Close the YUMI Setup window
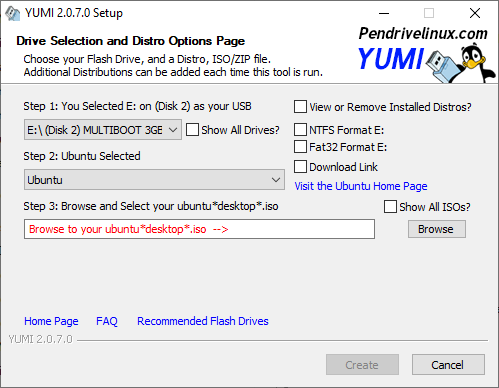Image resolution: width=499 pixels, height=388 pixels. coord(475,13)
